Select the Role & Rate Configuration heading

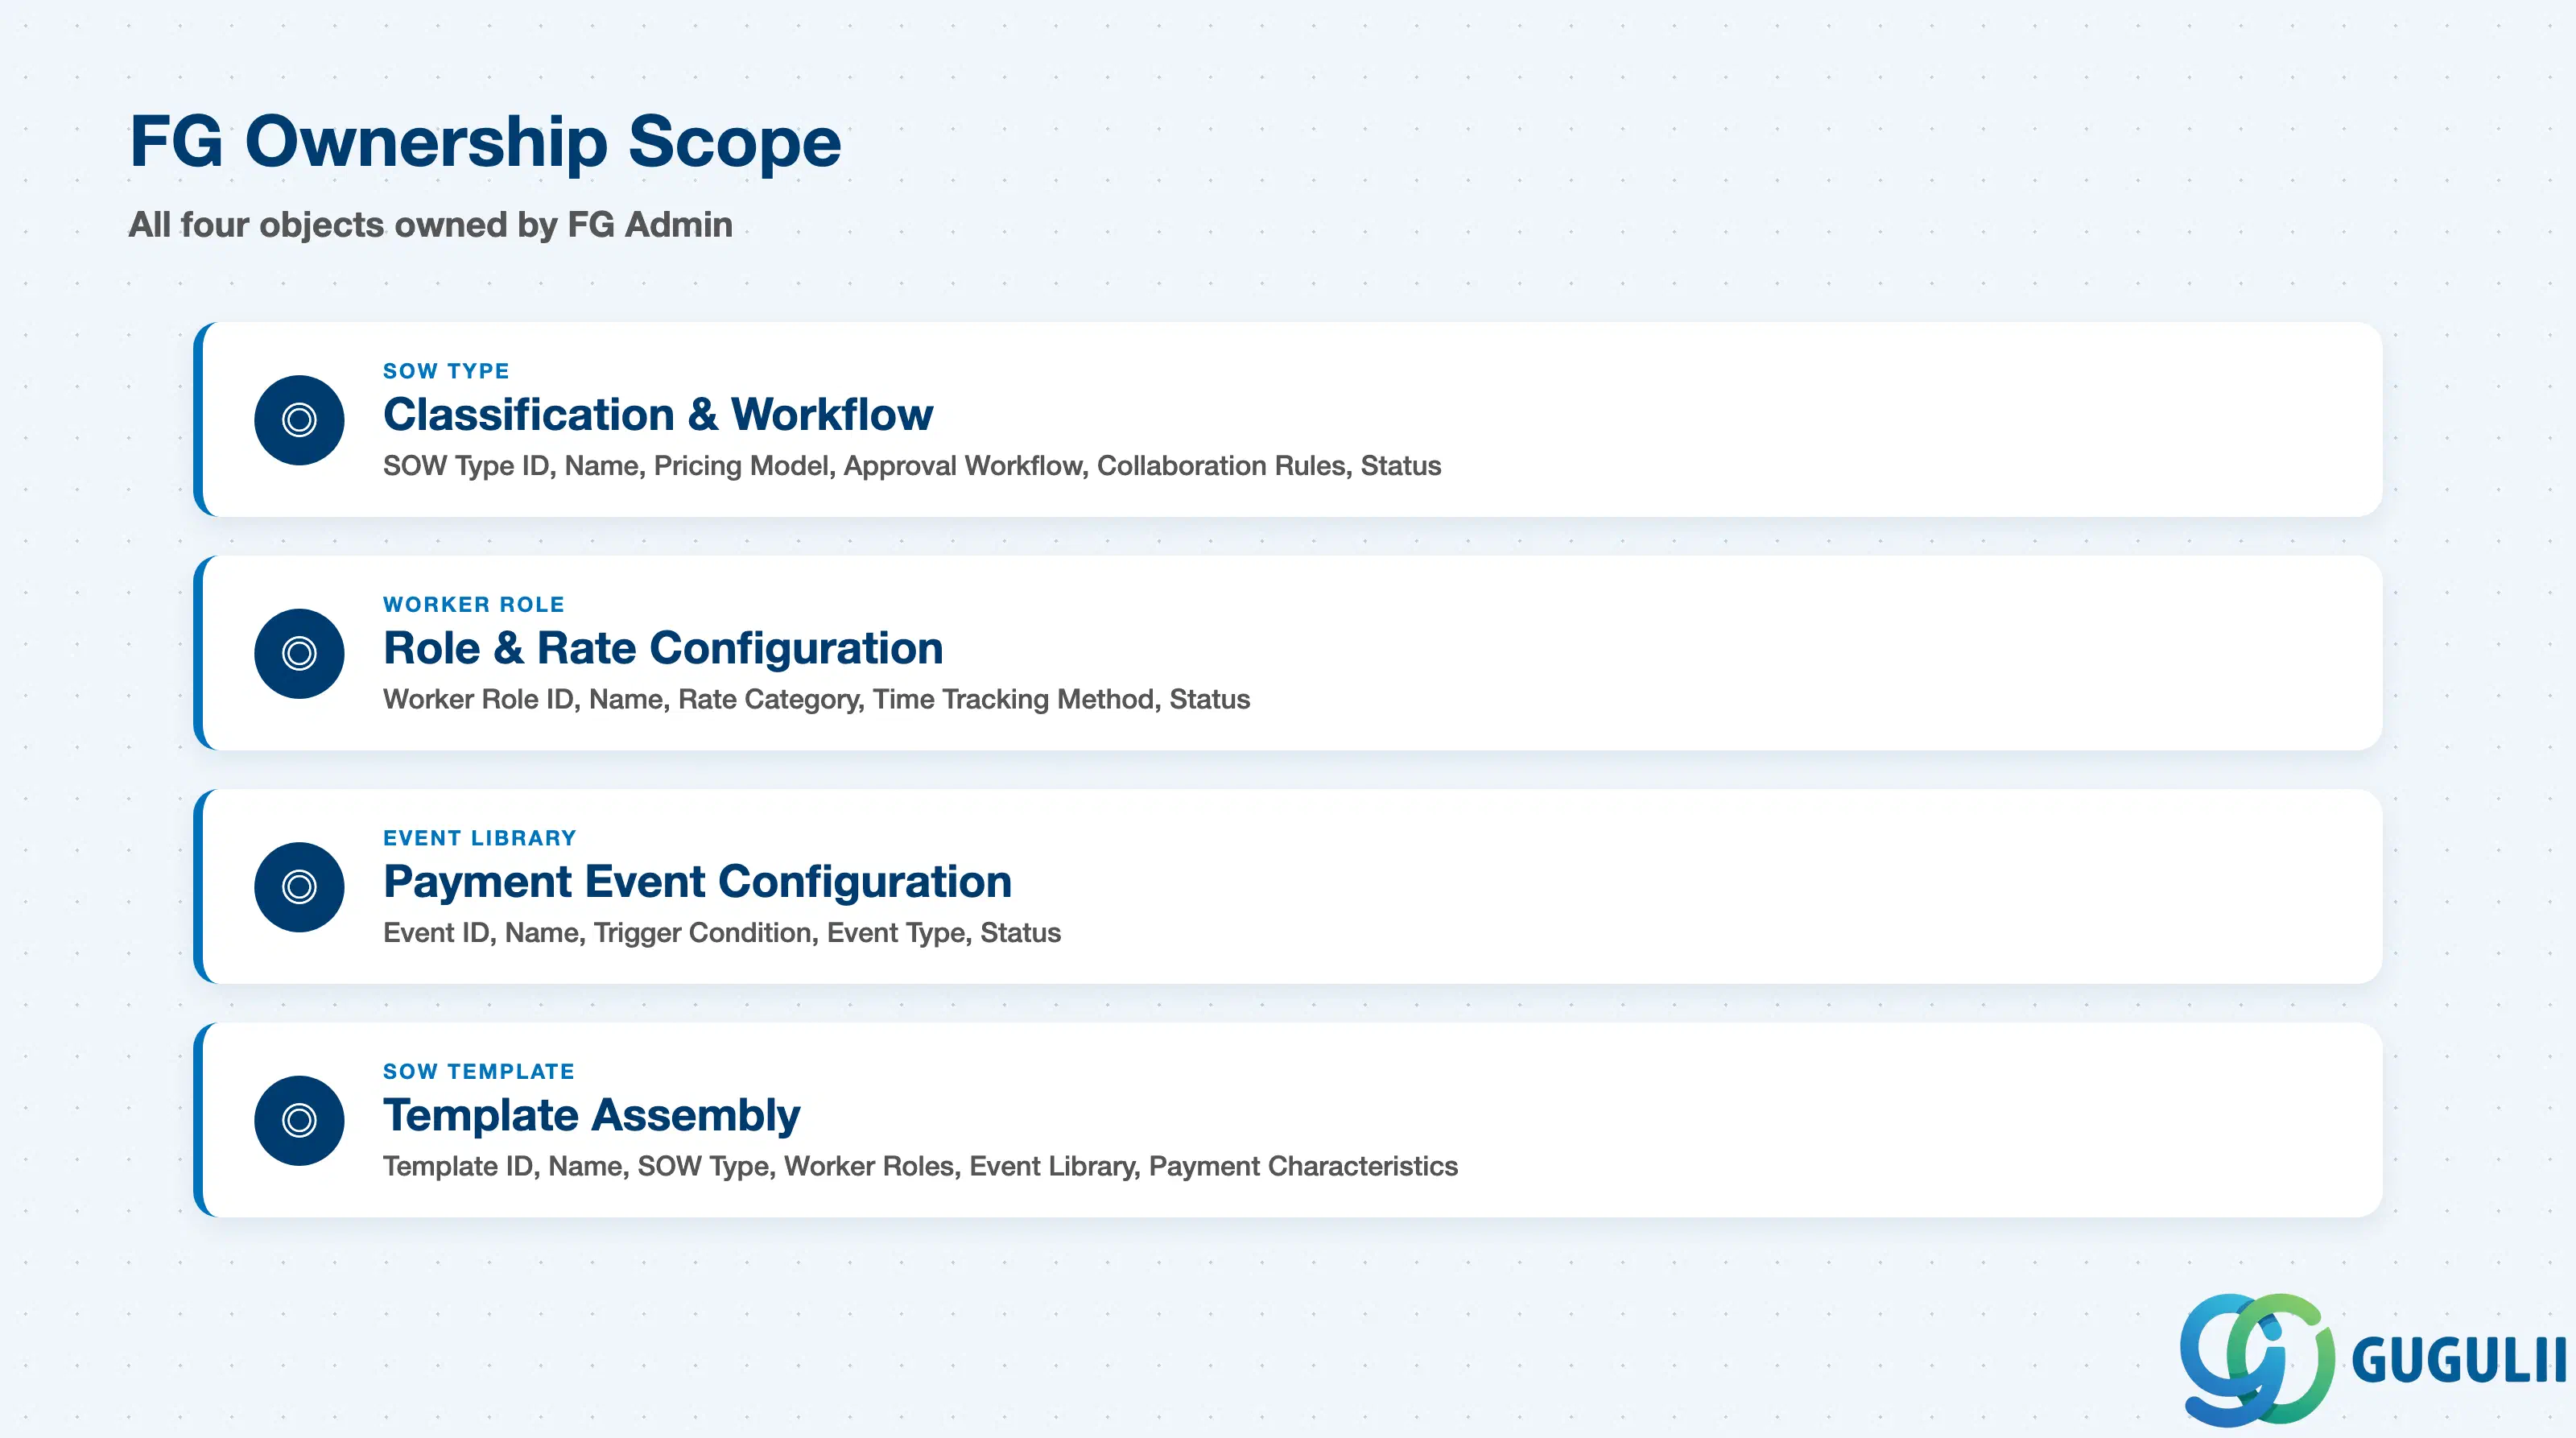click(x=663, y=648)
